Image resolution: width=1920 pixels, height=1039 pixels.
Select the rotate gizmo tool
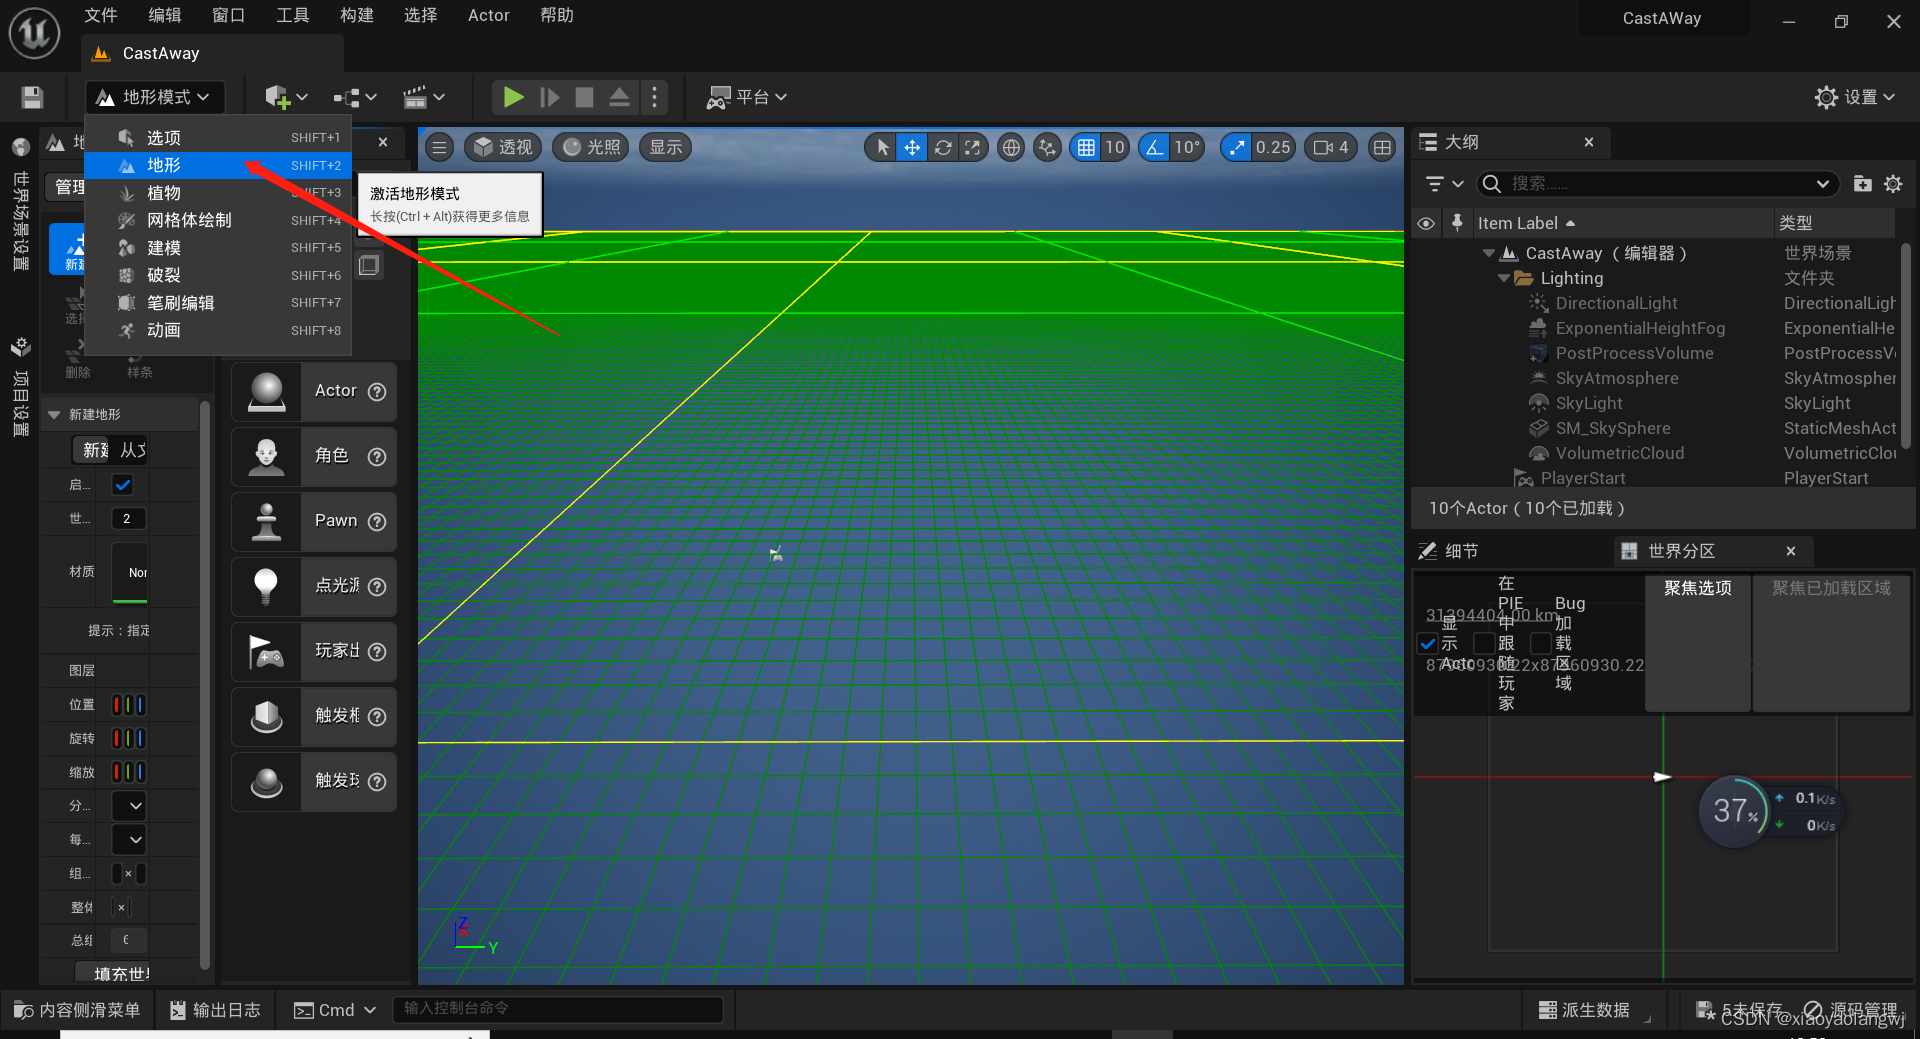pyautogui.click(x=942, y=147)
